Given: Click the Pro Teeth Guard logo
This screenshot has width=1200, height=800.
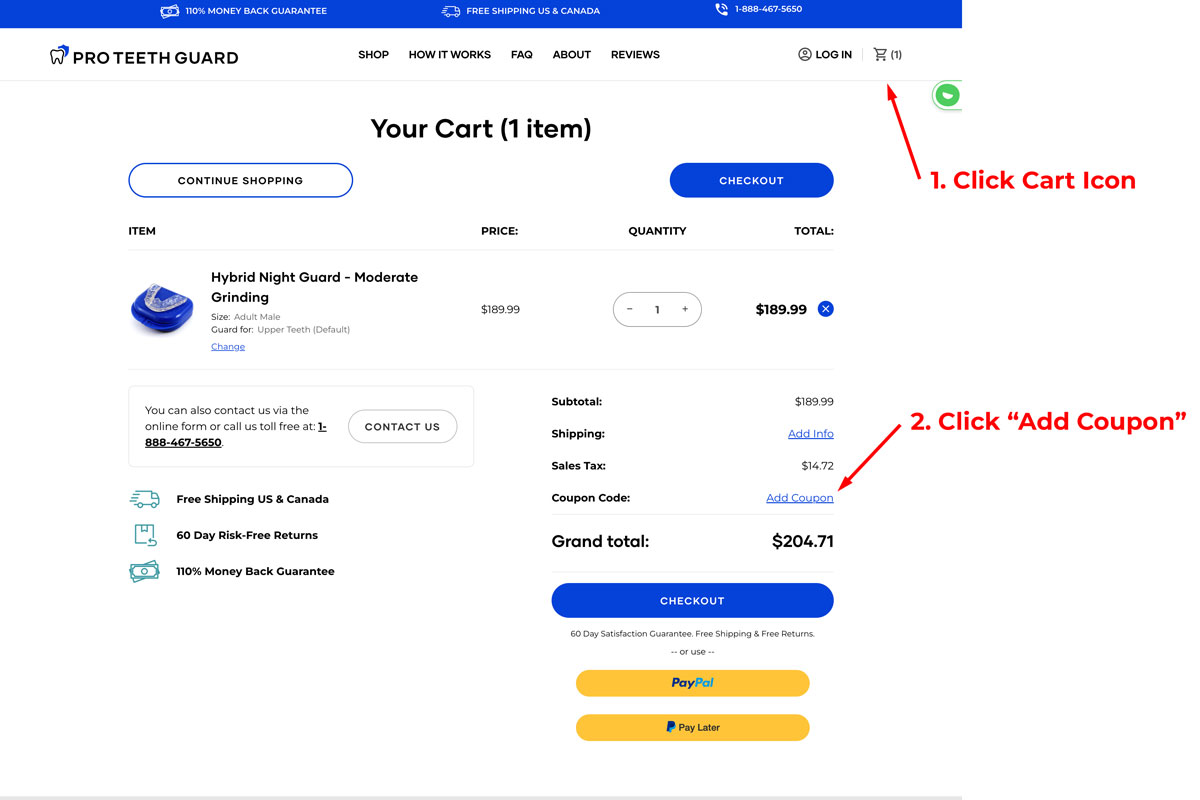Looking at the screenshot, I should 144,56.
